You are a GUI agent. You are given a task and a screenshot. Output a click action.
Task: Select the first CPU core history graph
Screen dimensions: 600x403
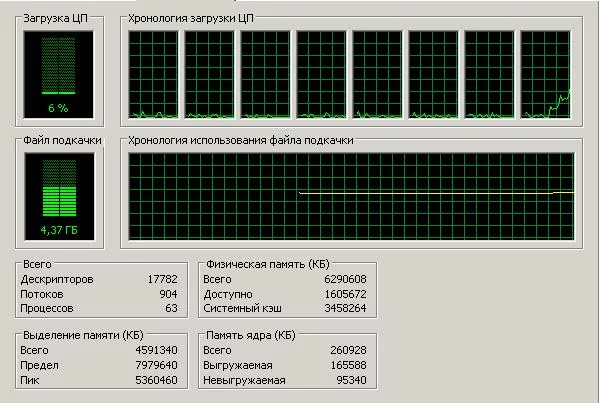coord(152,74)
